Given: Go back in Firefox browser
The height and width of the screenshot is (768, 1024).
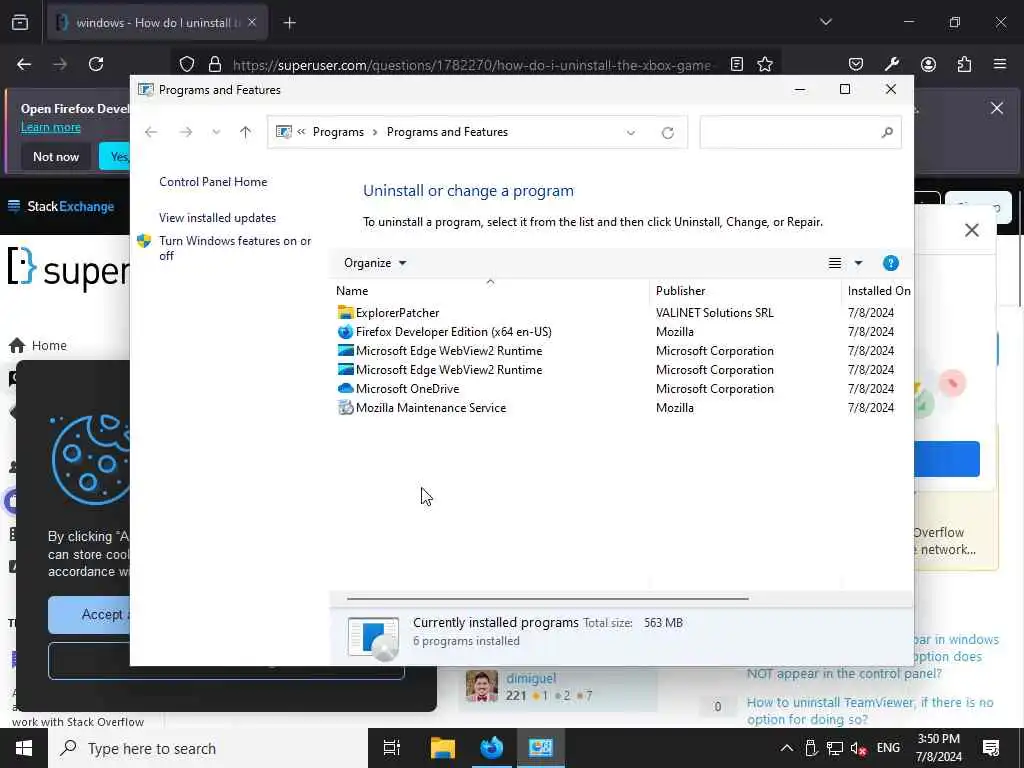Looking at the screenshot, I should 24,64.
